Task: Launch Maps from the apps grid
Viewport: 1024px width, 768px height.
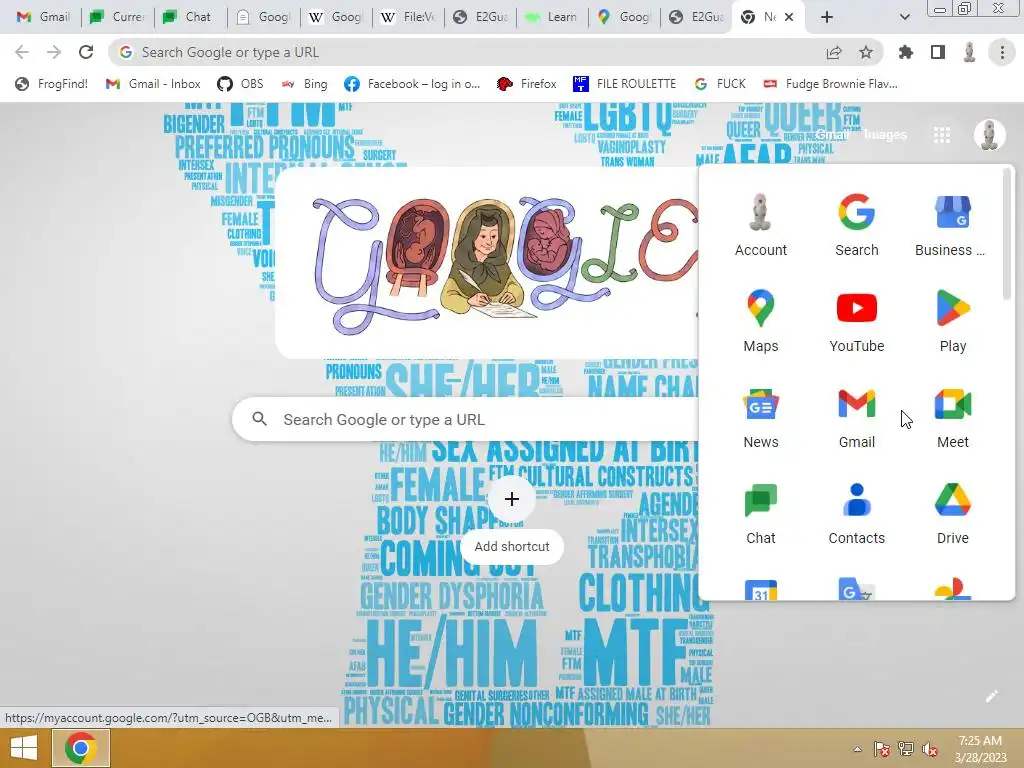Action: tap(760, 321)
